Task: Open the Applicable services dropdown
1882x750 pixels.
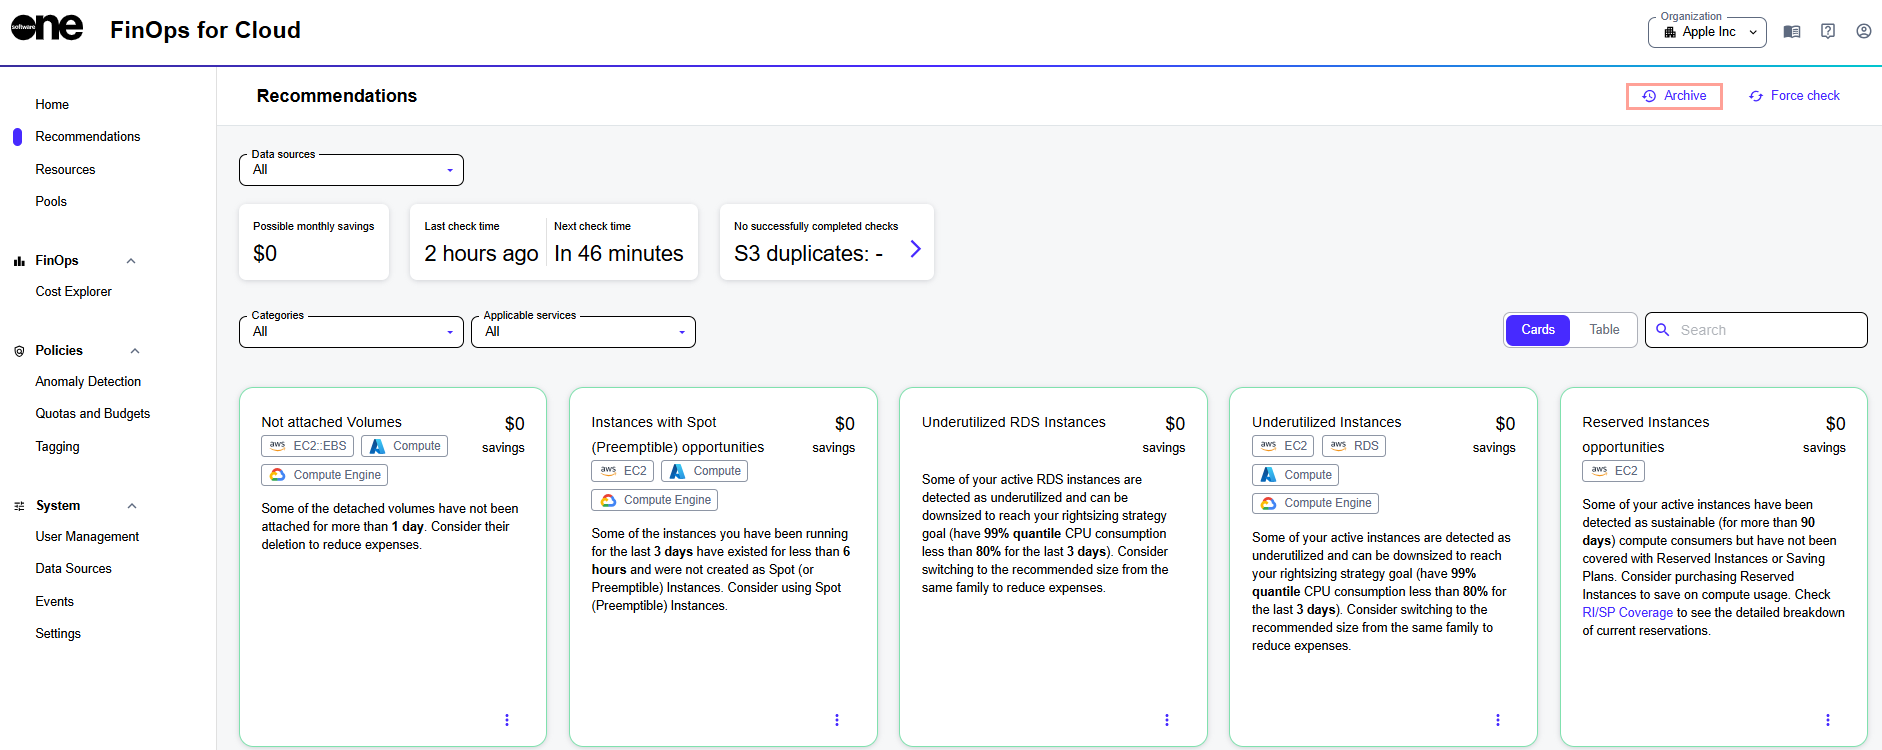Action: tap(583, 332)
